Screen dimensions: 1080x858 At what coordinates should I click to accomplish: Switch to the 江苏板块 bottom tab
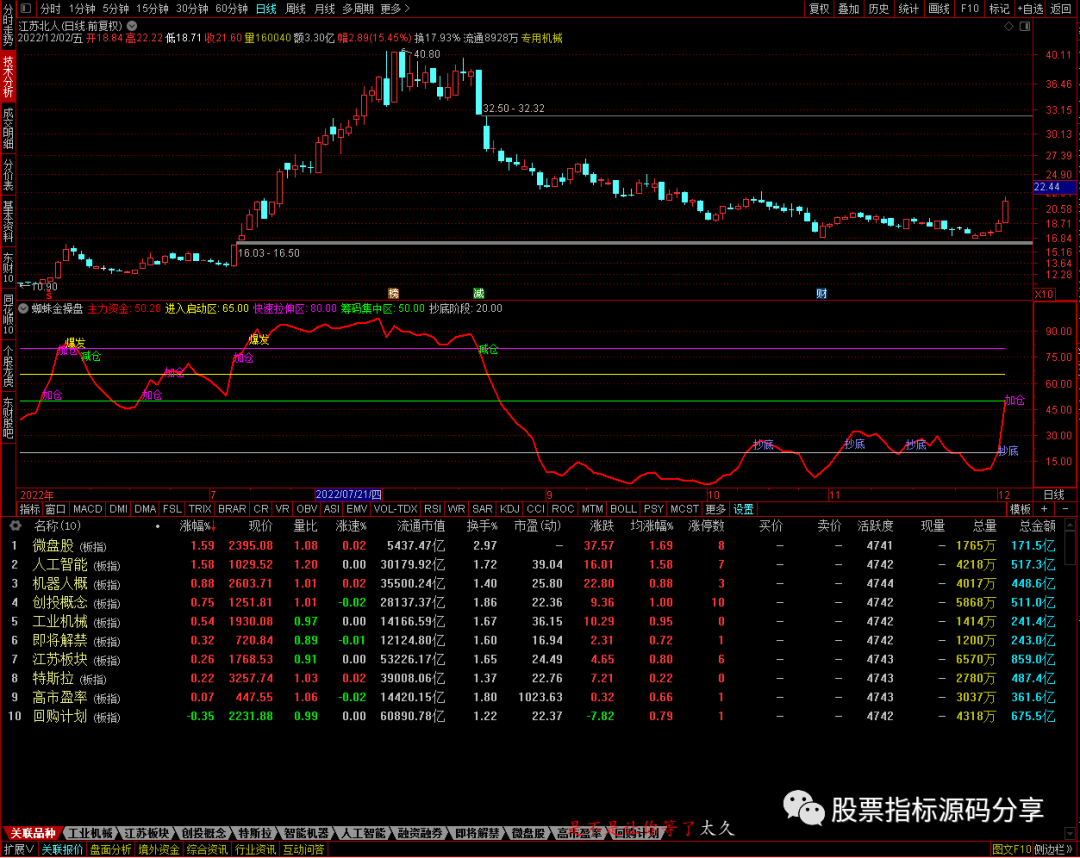click(x=147, y=833)
